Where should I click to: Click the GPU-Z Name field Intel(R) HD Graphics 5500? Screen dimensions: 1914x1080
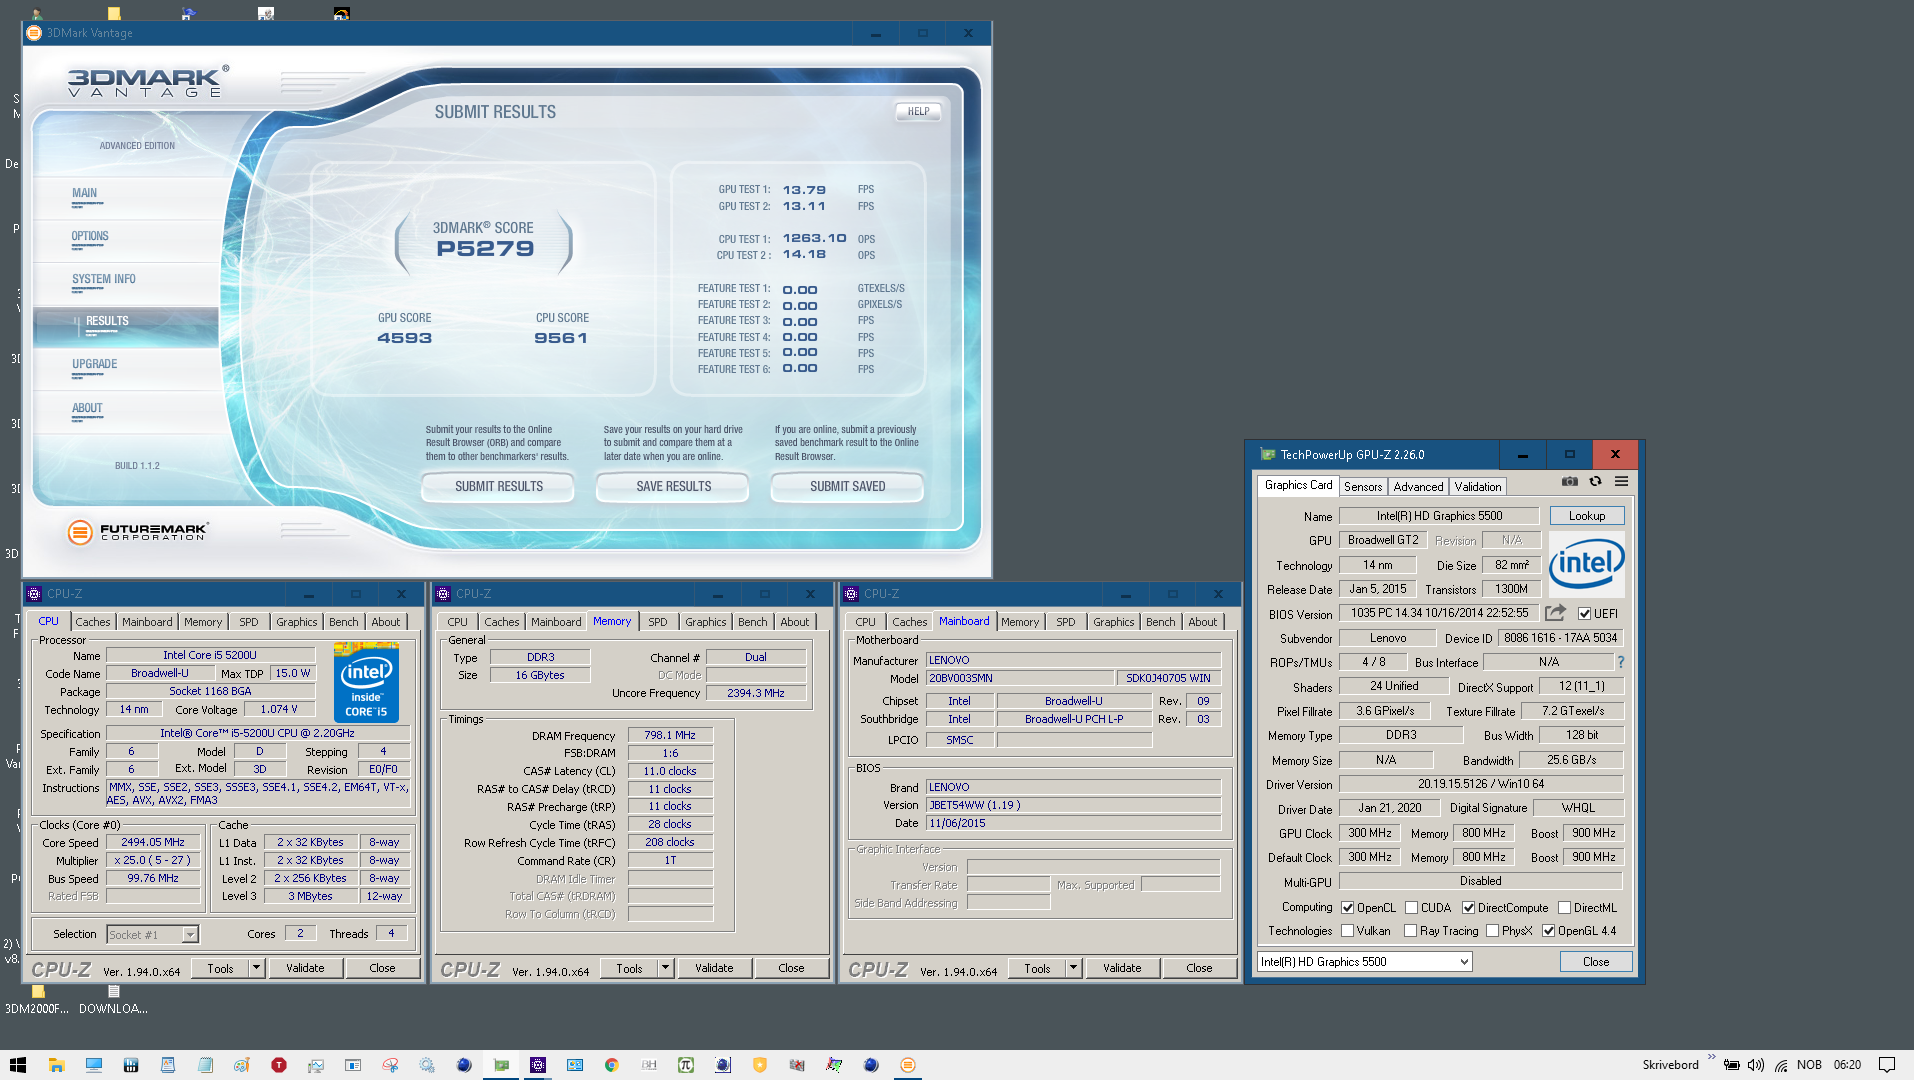[x=1439, y=516]
